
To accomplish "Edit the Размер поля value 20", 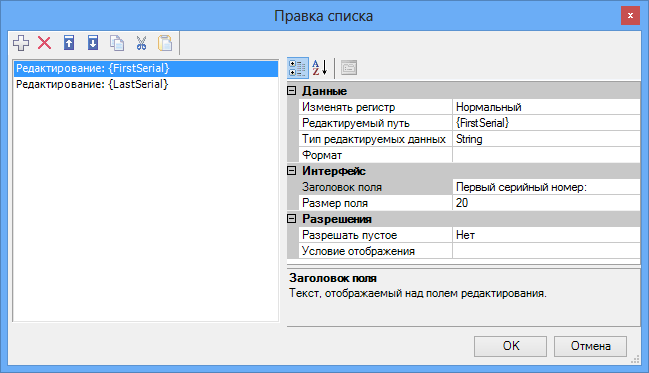I will point(546,203).
